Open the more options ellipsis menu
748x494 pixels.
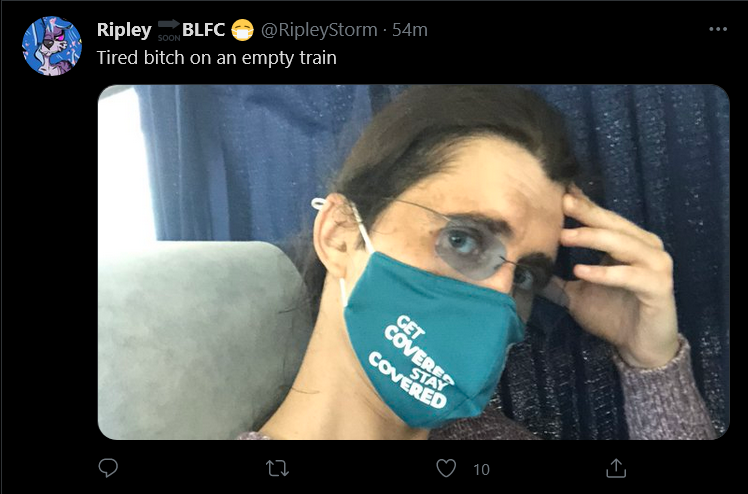717,29
